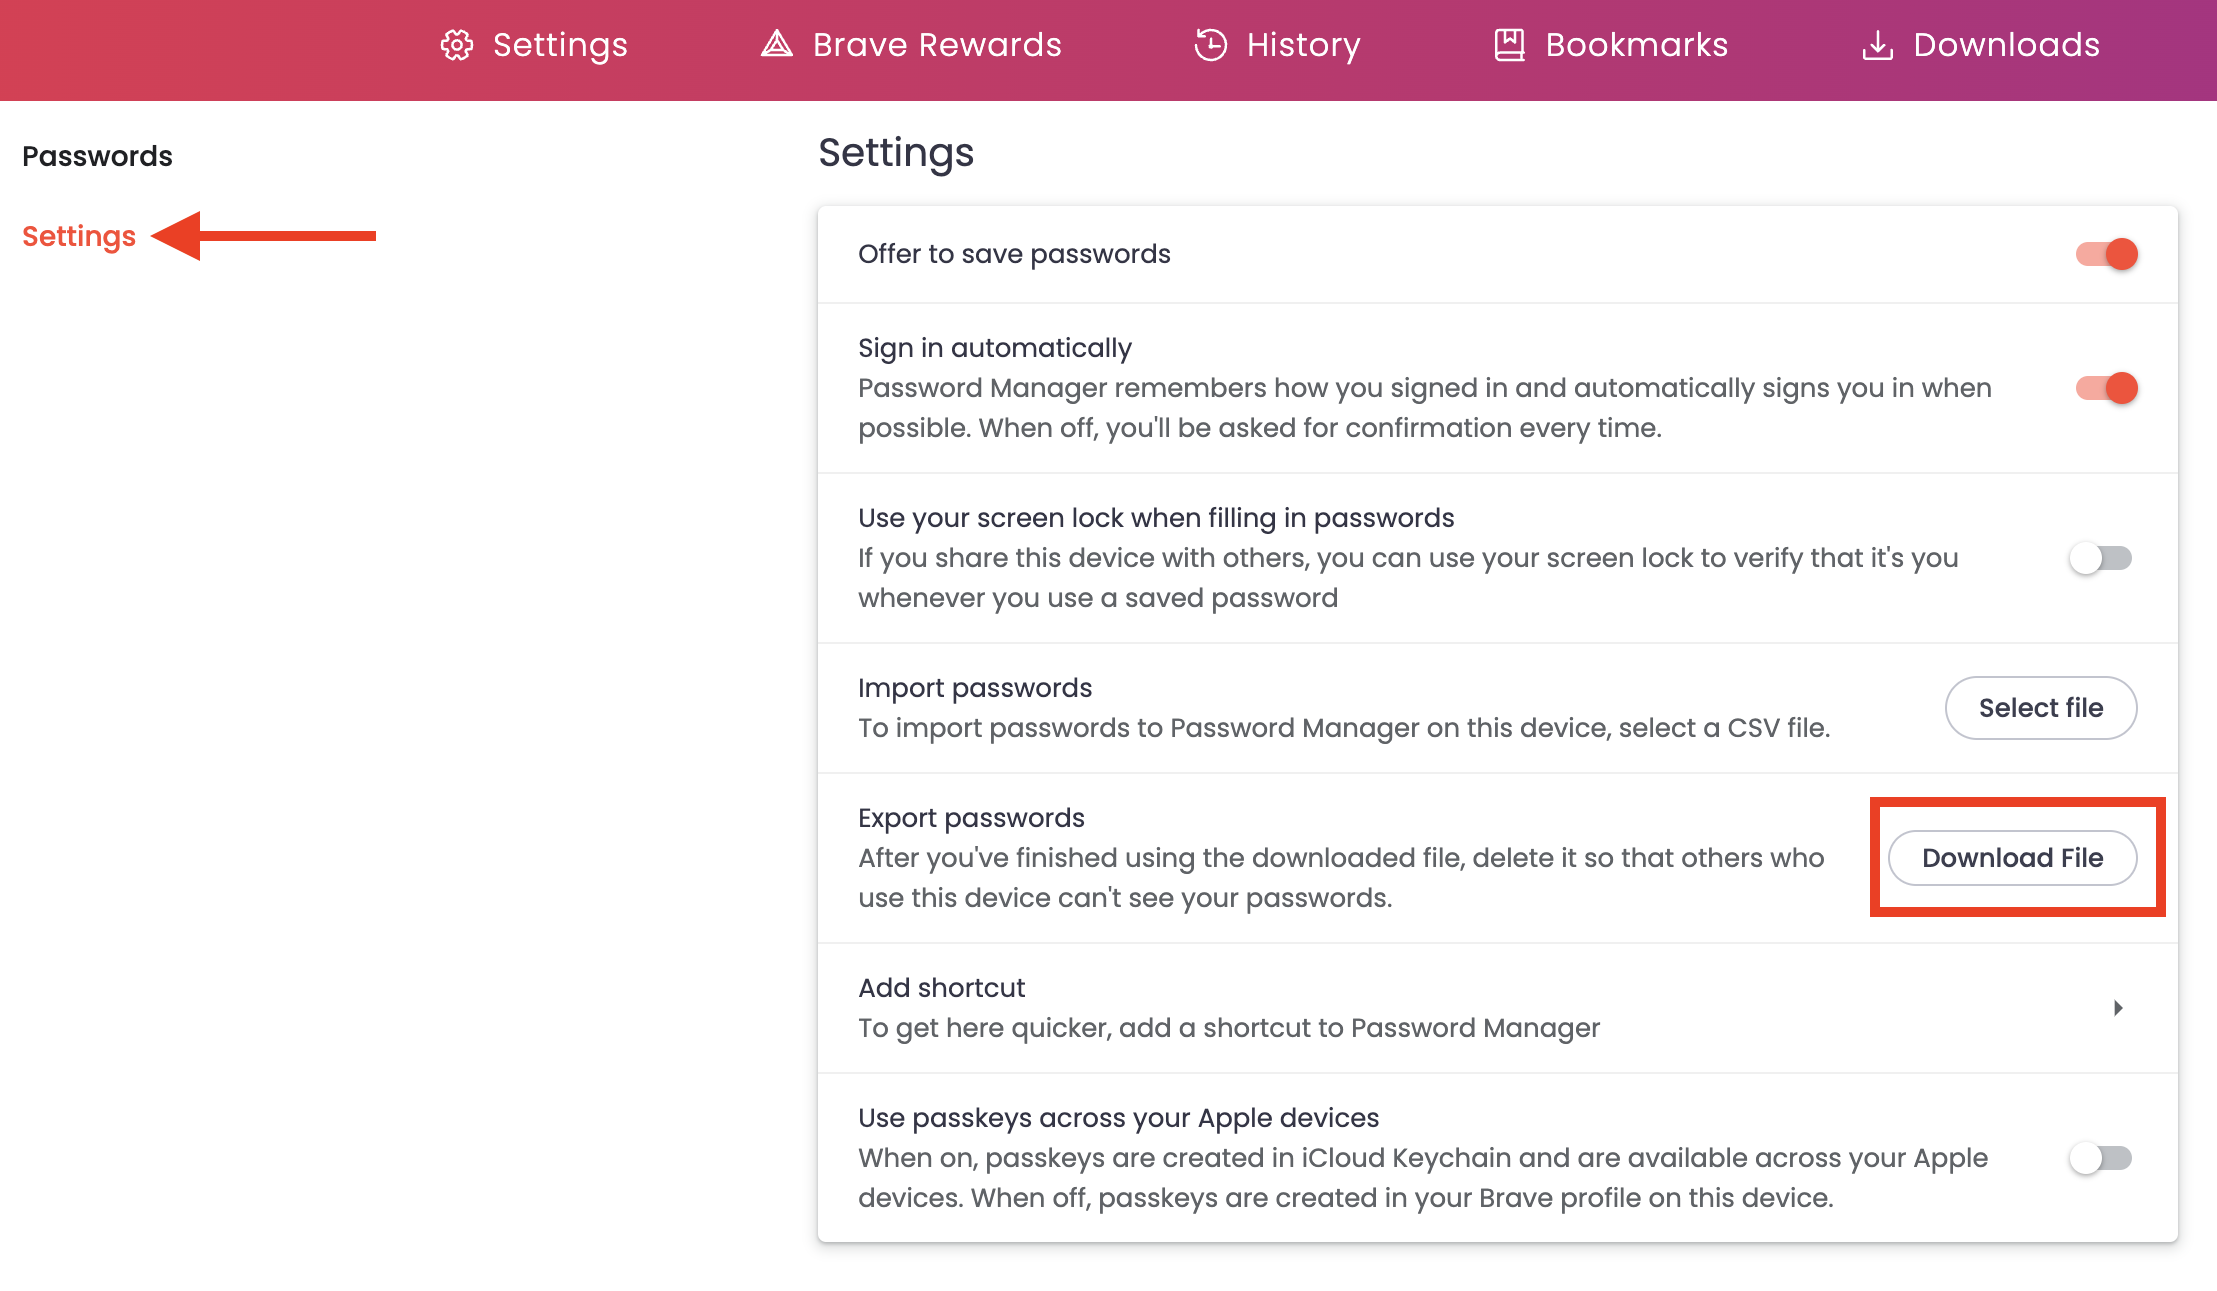Viewport: 2217px width, 1291px height.
Task: Switch to the Bookmarks tab label
Action: click(x=1636, y=45)
